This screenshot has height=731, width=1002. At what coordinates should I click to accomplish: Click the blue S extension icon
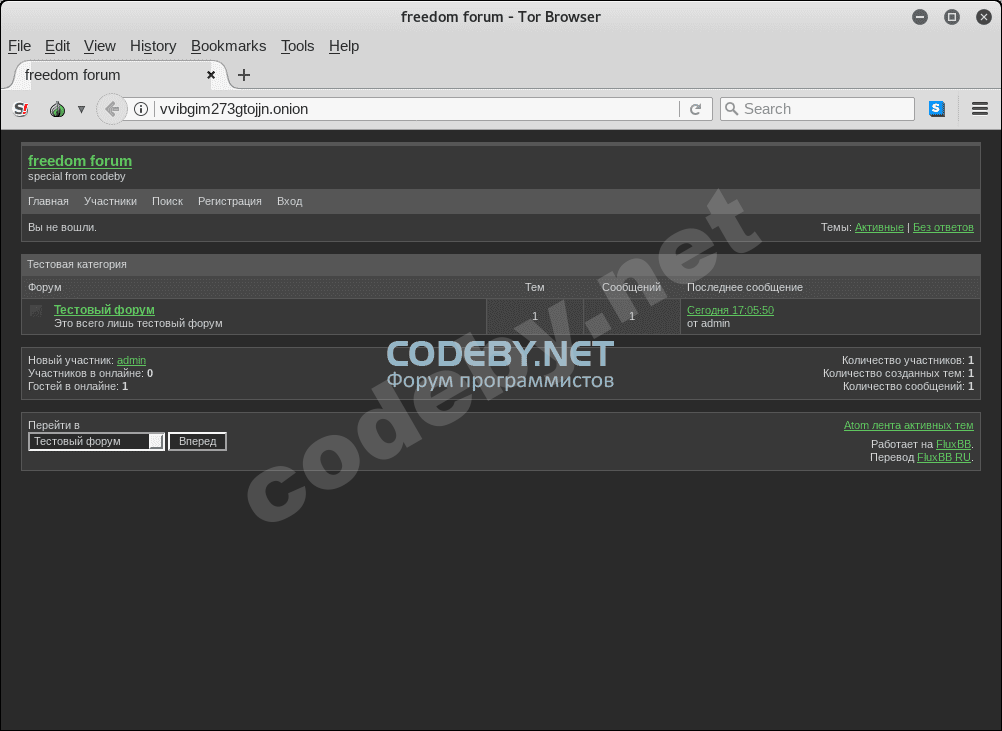(x=937, y=109)
